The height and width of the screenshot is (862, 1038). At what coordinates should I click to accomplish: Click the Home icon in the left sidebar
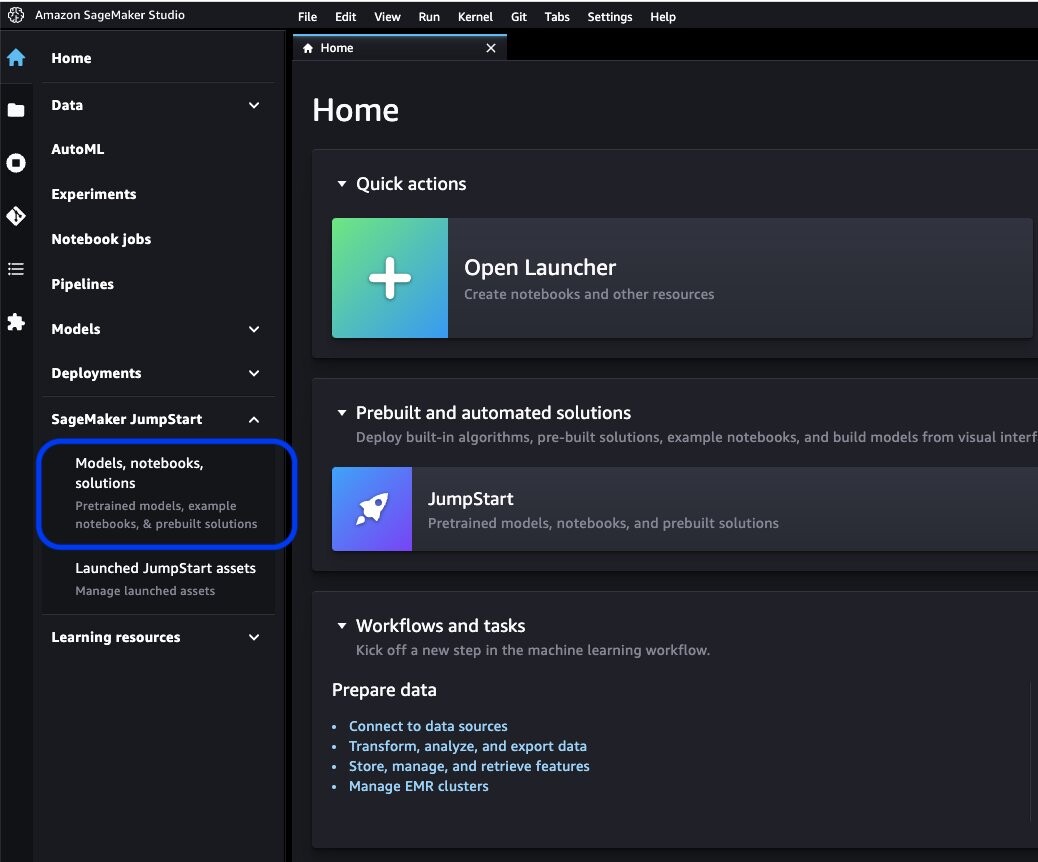[16, 58]
